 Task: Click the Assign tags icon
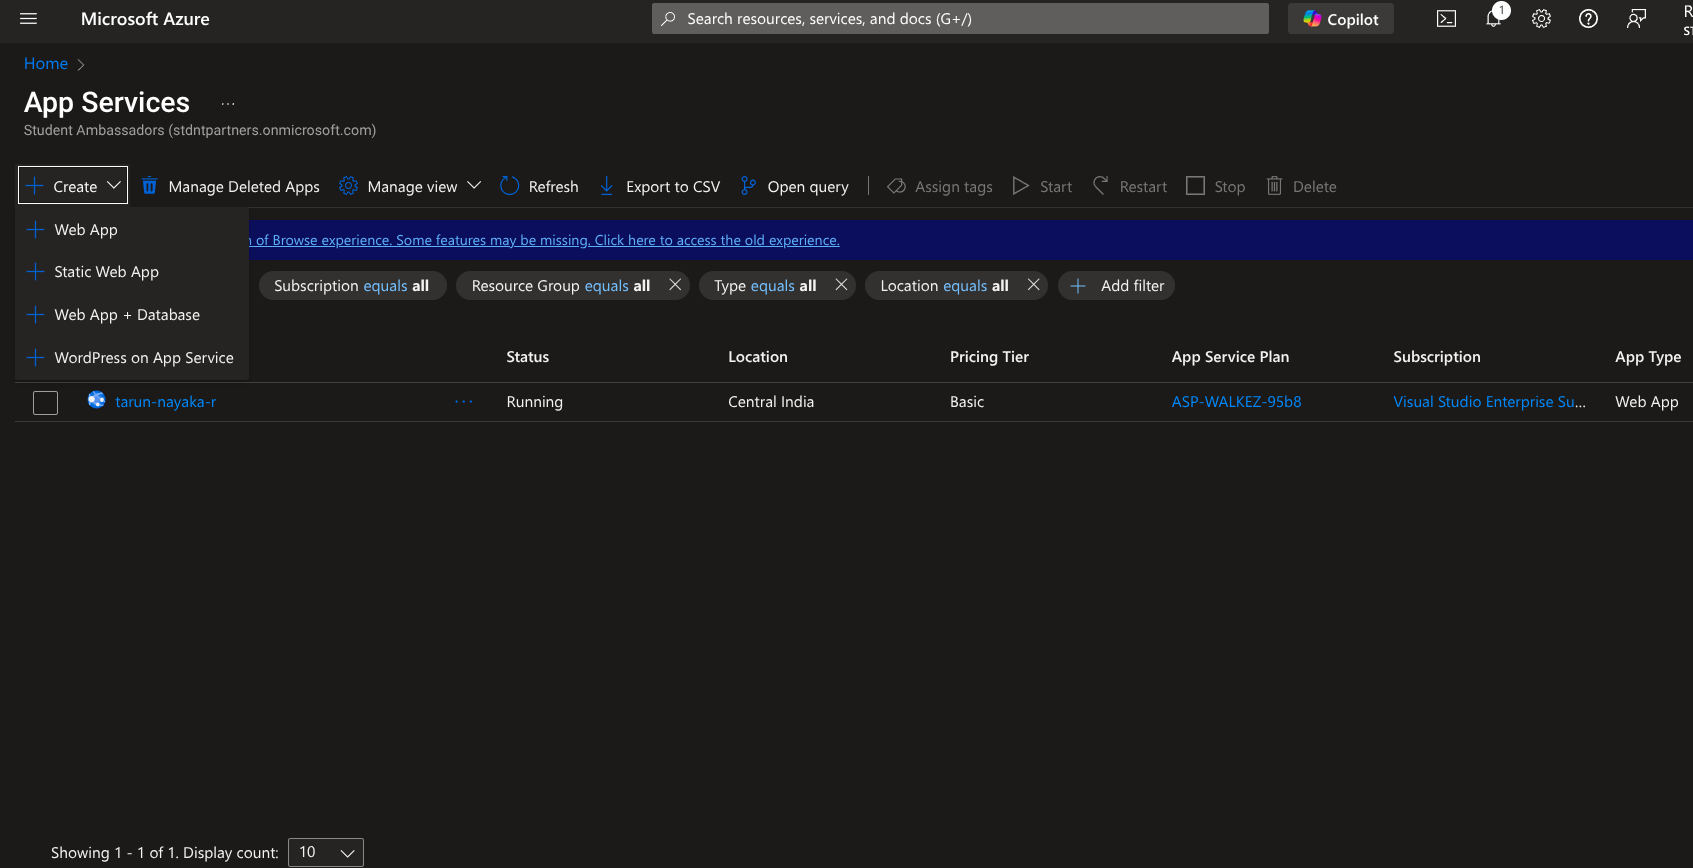(x=896, y=186)
